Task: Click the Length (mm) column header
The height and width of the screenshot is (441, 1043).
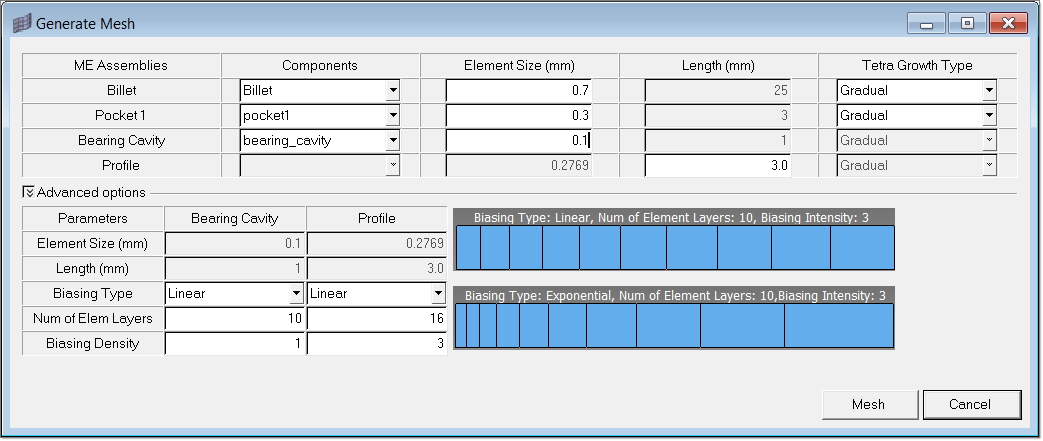Action: pos(718,65)
